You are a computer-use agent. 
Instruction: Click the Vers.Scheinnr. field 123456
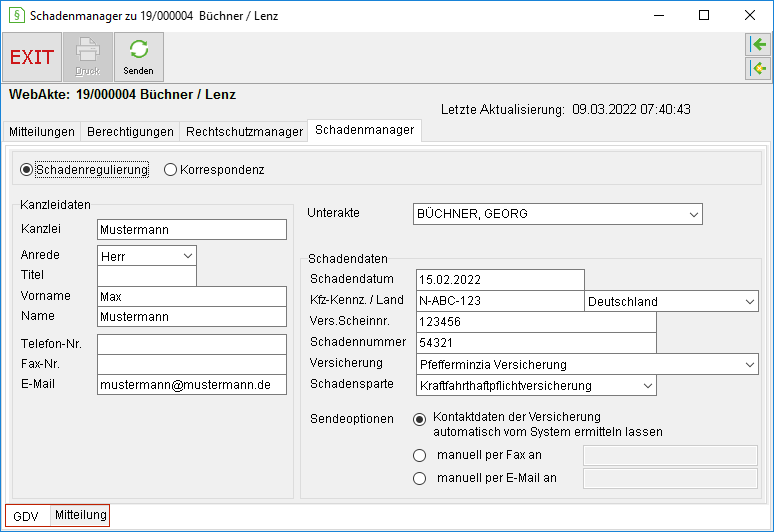pyautogui.click(x=536, y=322)
